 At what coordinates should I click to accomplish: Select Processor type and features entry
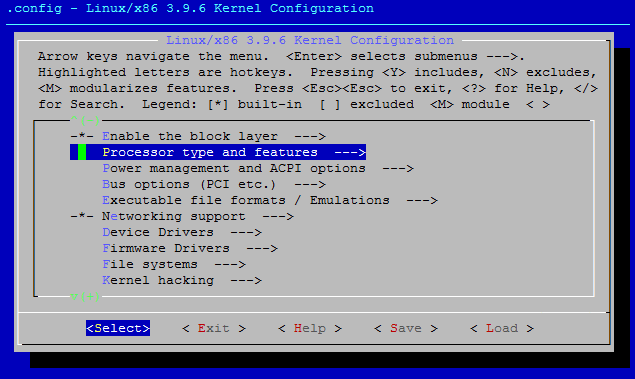(218, 152)
